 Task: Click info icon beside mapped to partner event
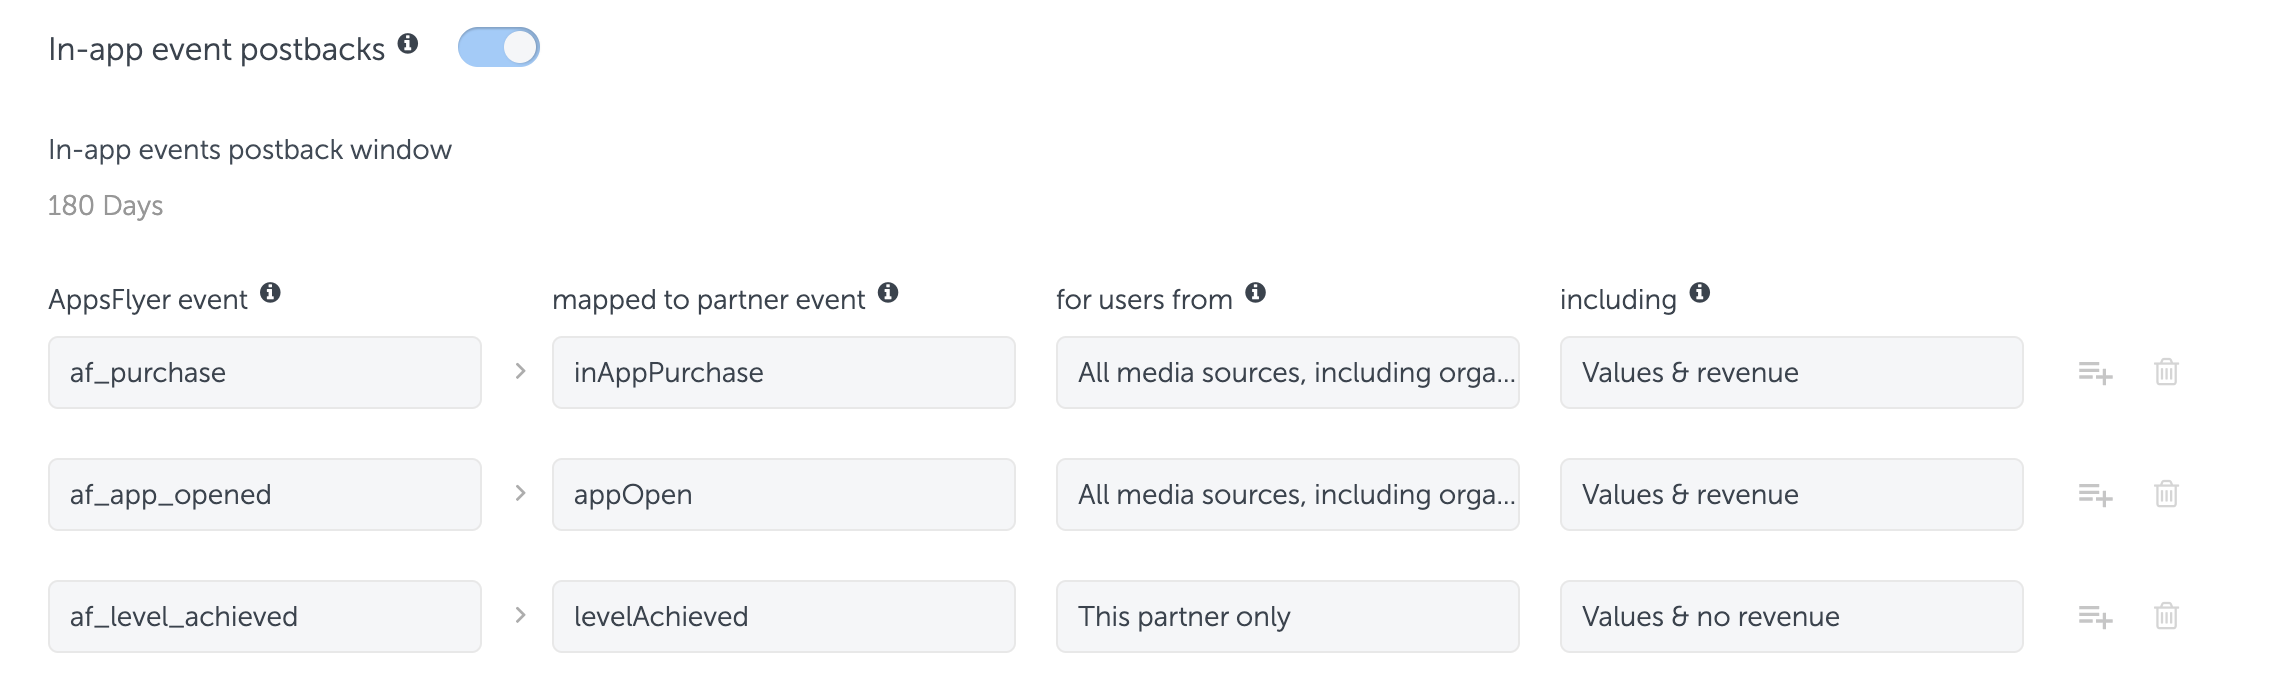[888, 292]
